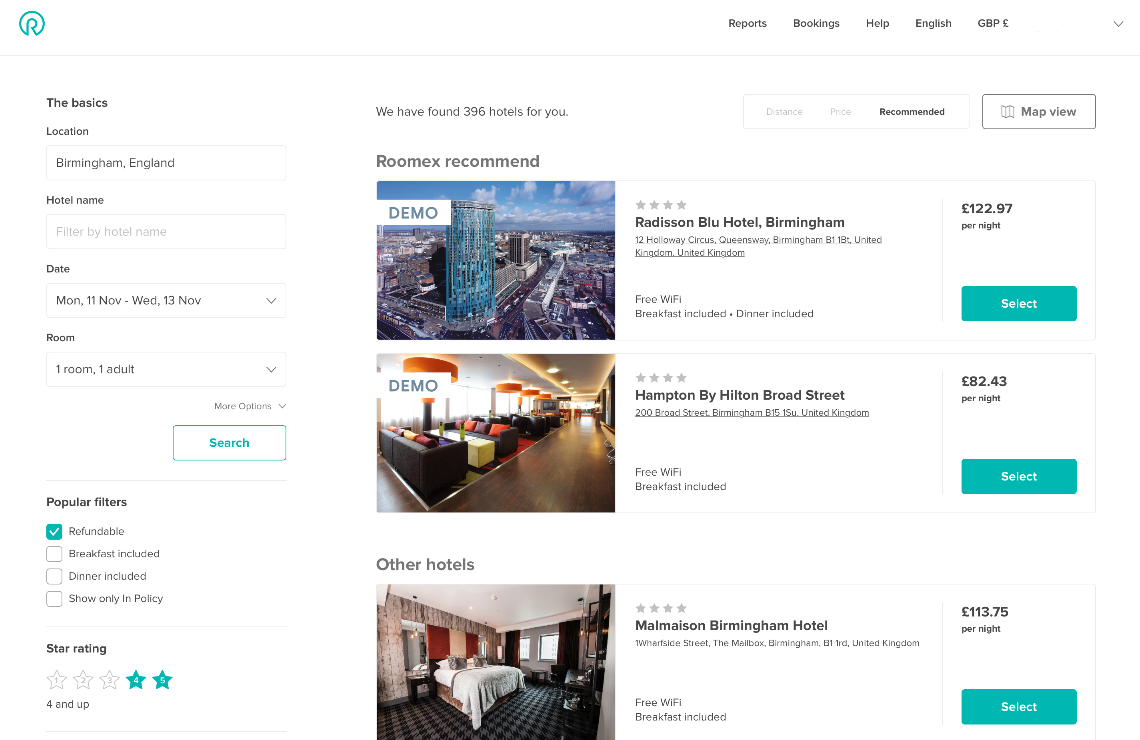Open Hampton By Hilton Broad Street title
Viewport: 1140px width, 740px height.
(x=739, y=395)
